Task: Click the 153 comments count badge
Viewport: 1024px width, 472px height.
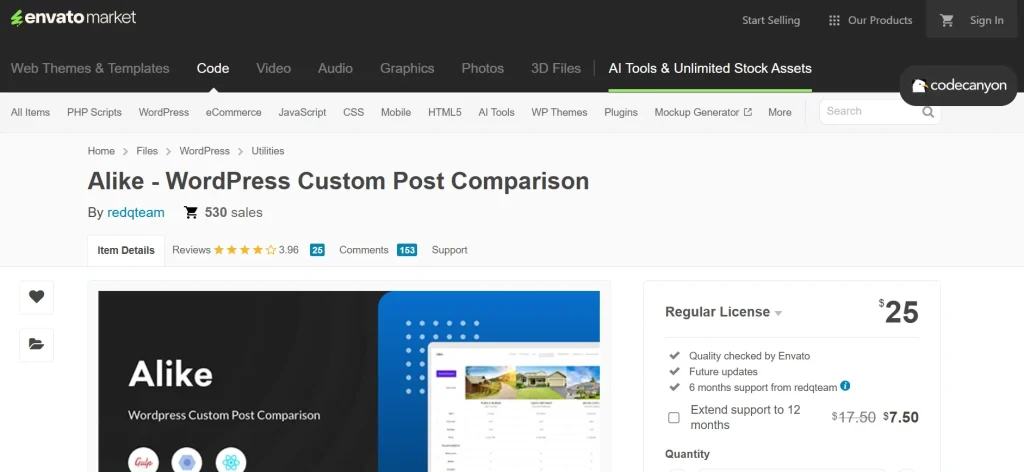Action: point(407,250)
